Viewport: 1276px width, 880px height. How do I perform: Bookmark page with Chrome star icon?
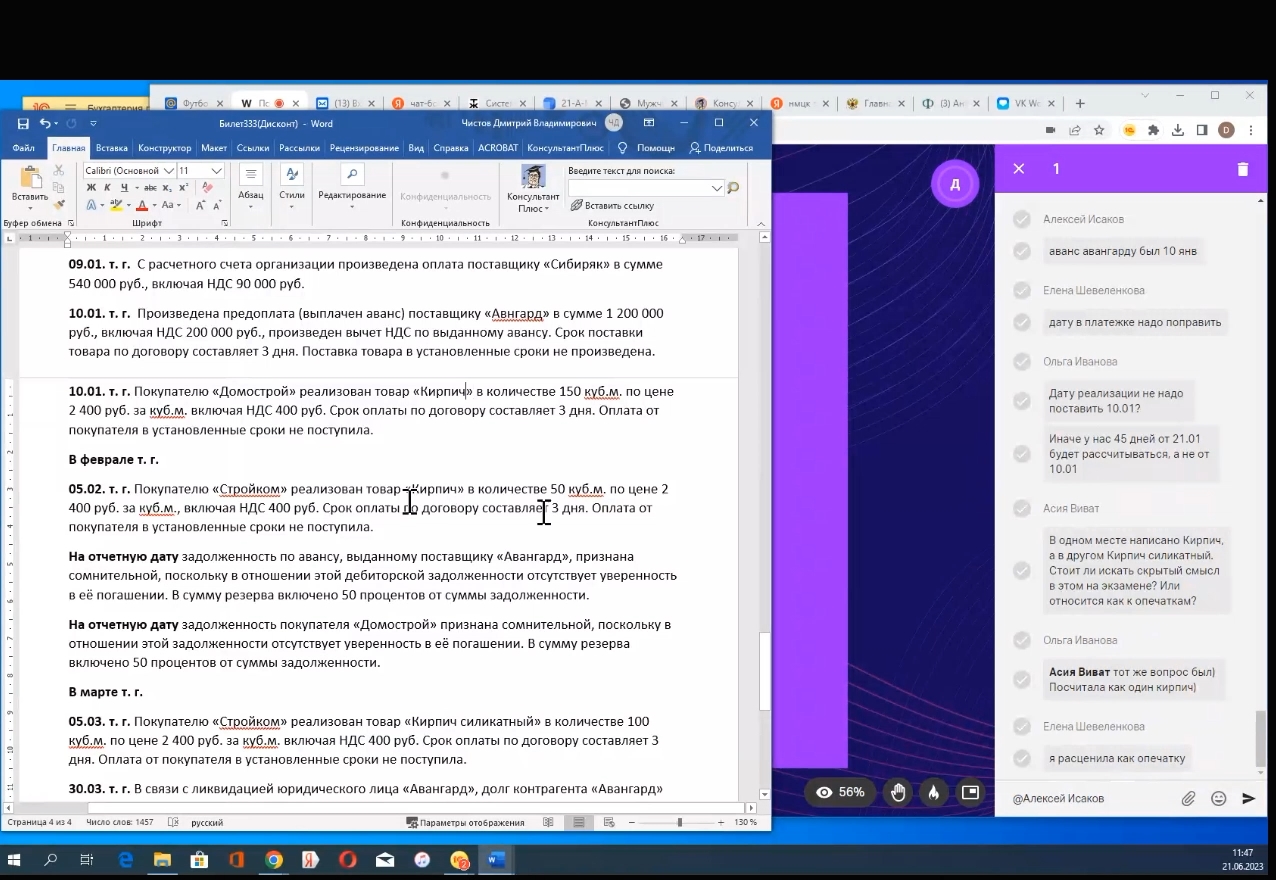coord(1099,130)
